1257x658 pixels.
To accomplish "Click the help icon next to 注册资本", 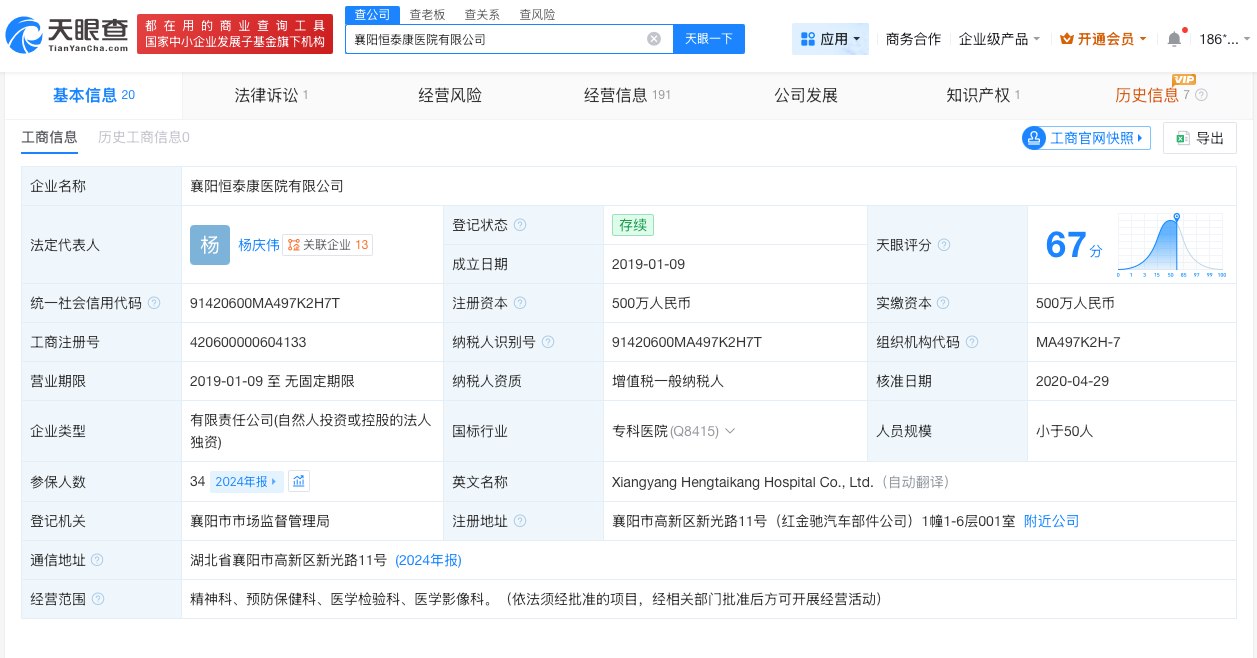I will click(521, 303).
